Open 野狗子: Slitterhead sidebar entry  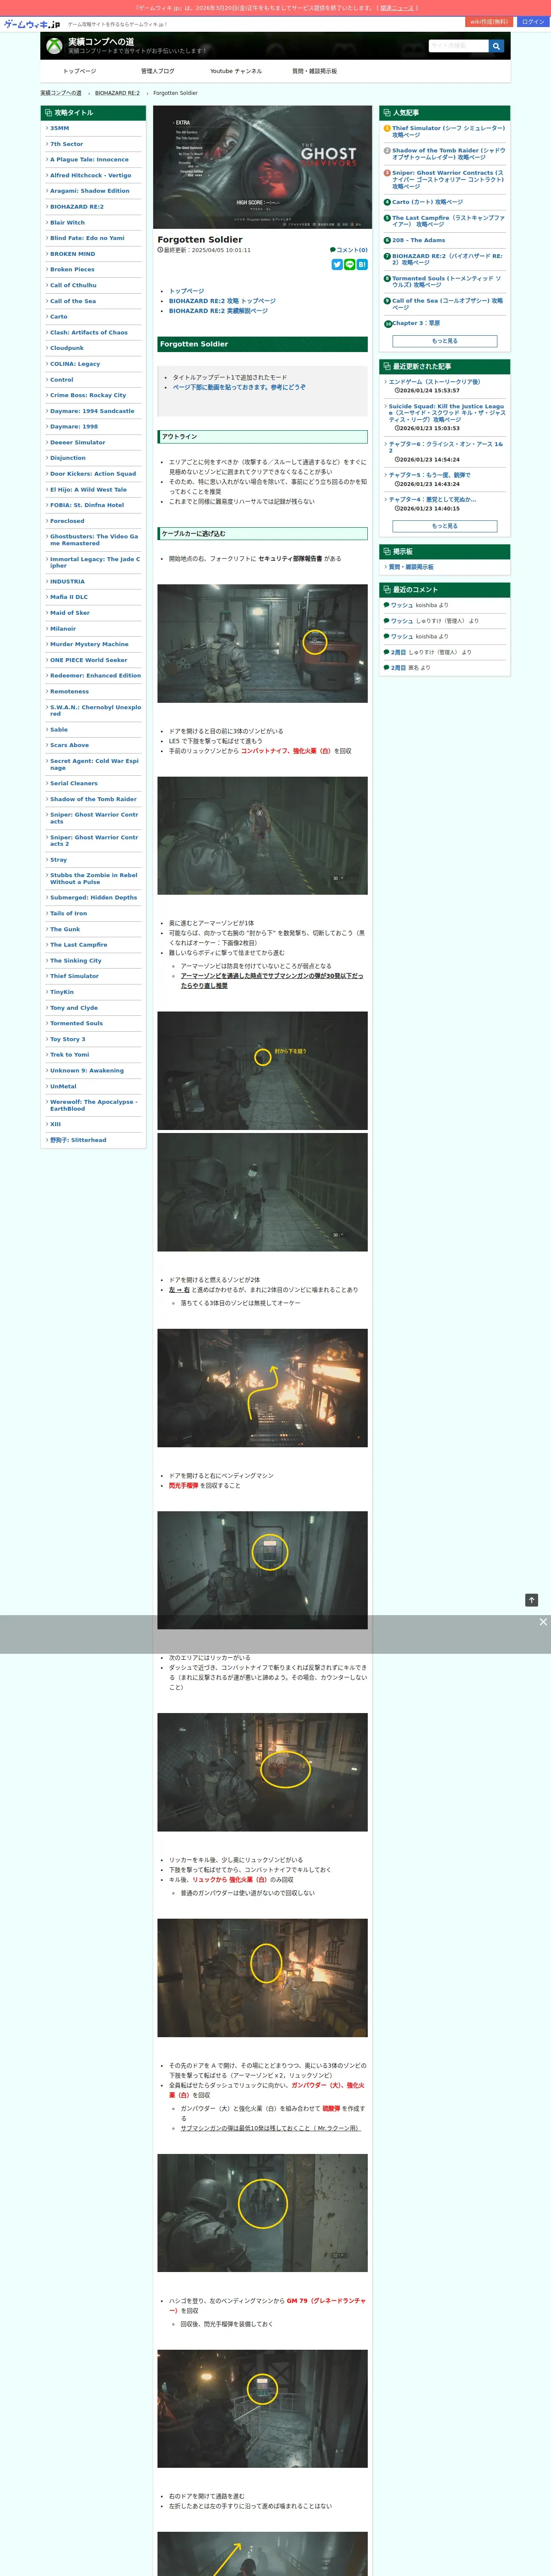coord(78,1140)
